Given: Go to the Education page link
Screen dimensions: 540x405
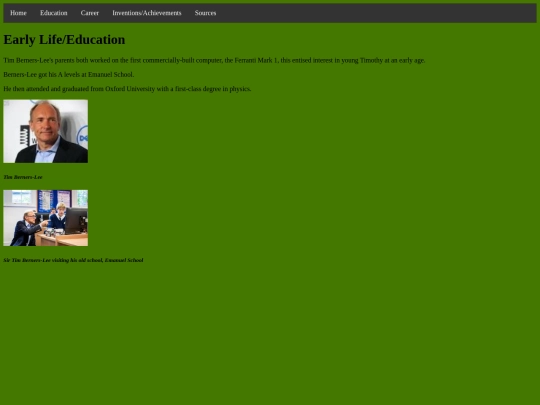Looking at the screenshot, I should pos(54,13).
